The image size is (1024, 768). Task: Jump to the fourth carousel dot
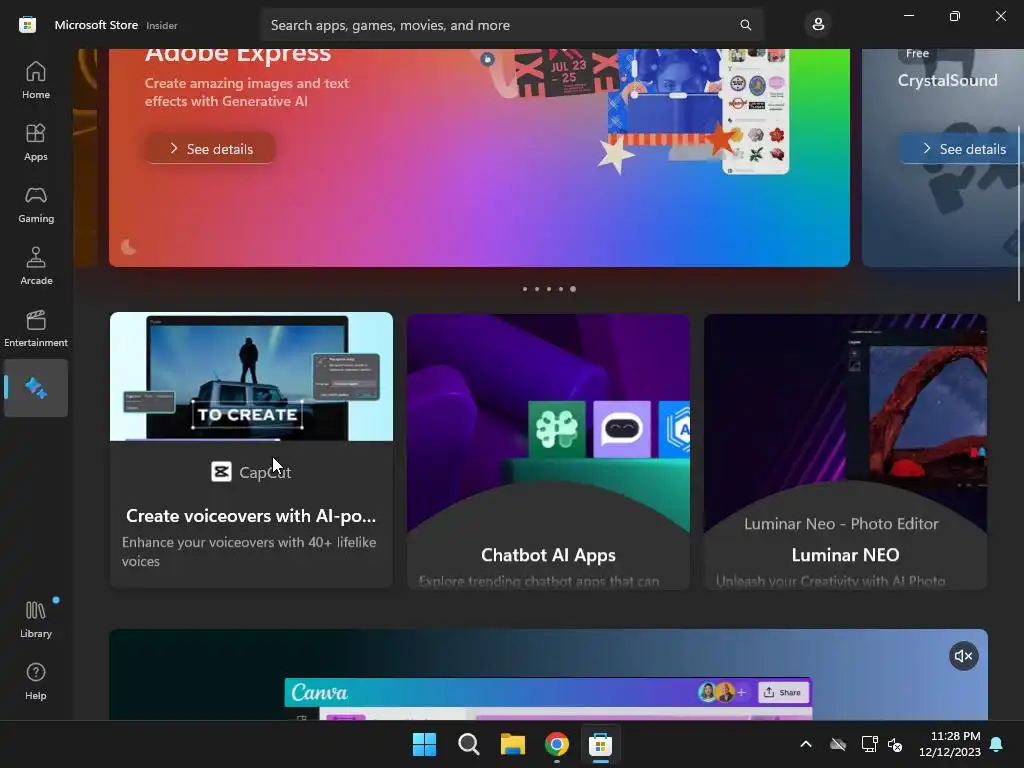pyautogui.click(x=560, y=289)
